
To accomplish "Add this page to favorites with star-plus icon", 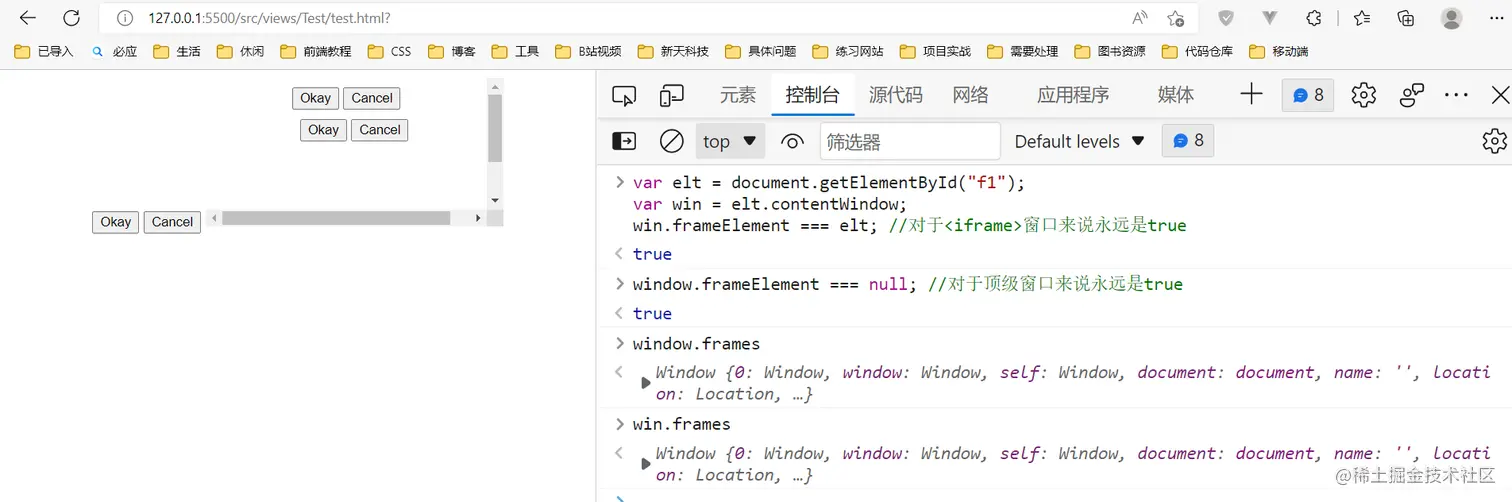I will click(x=1176, y=18).
